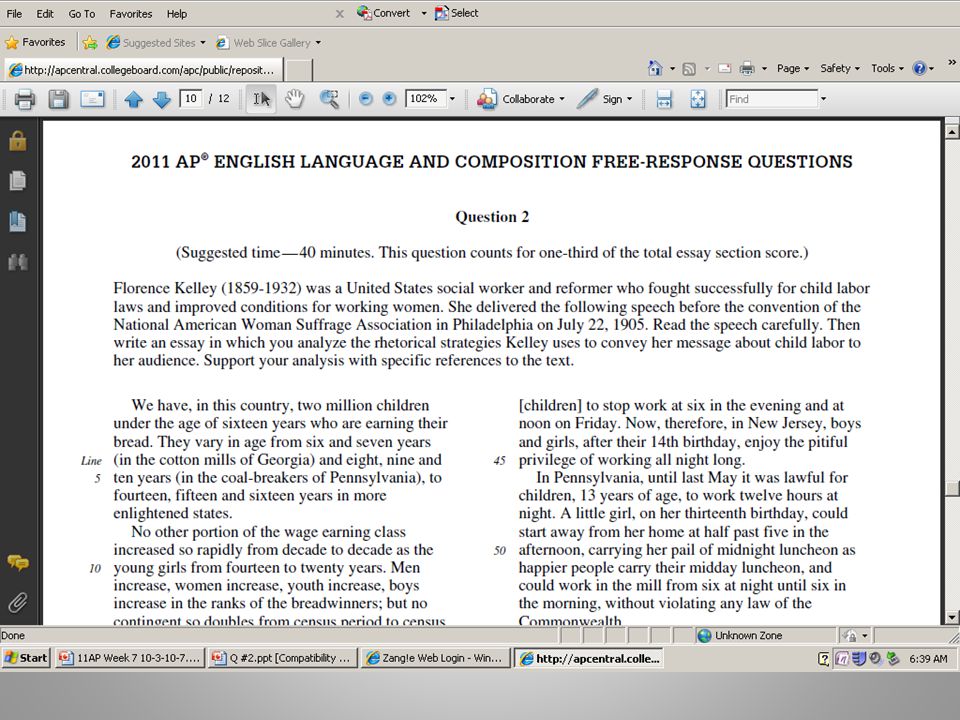960x720 pixels.
Task: Open the Security lock panel in sidebar
Action: coord(18,141)
